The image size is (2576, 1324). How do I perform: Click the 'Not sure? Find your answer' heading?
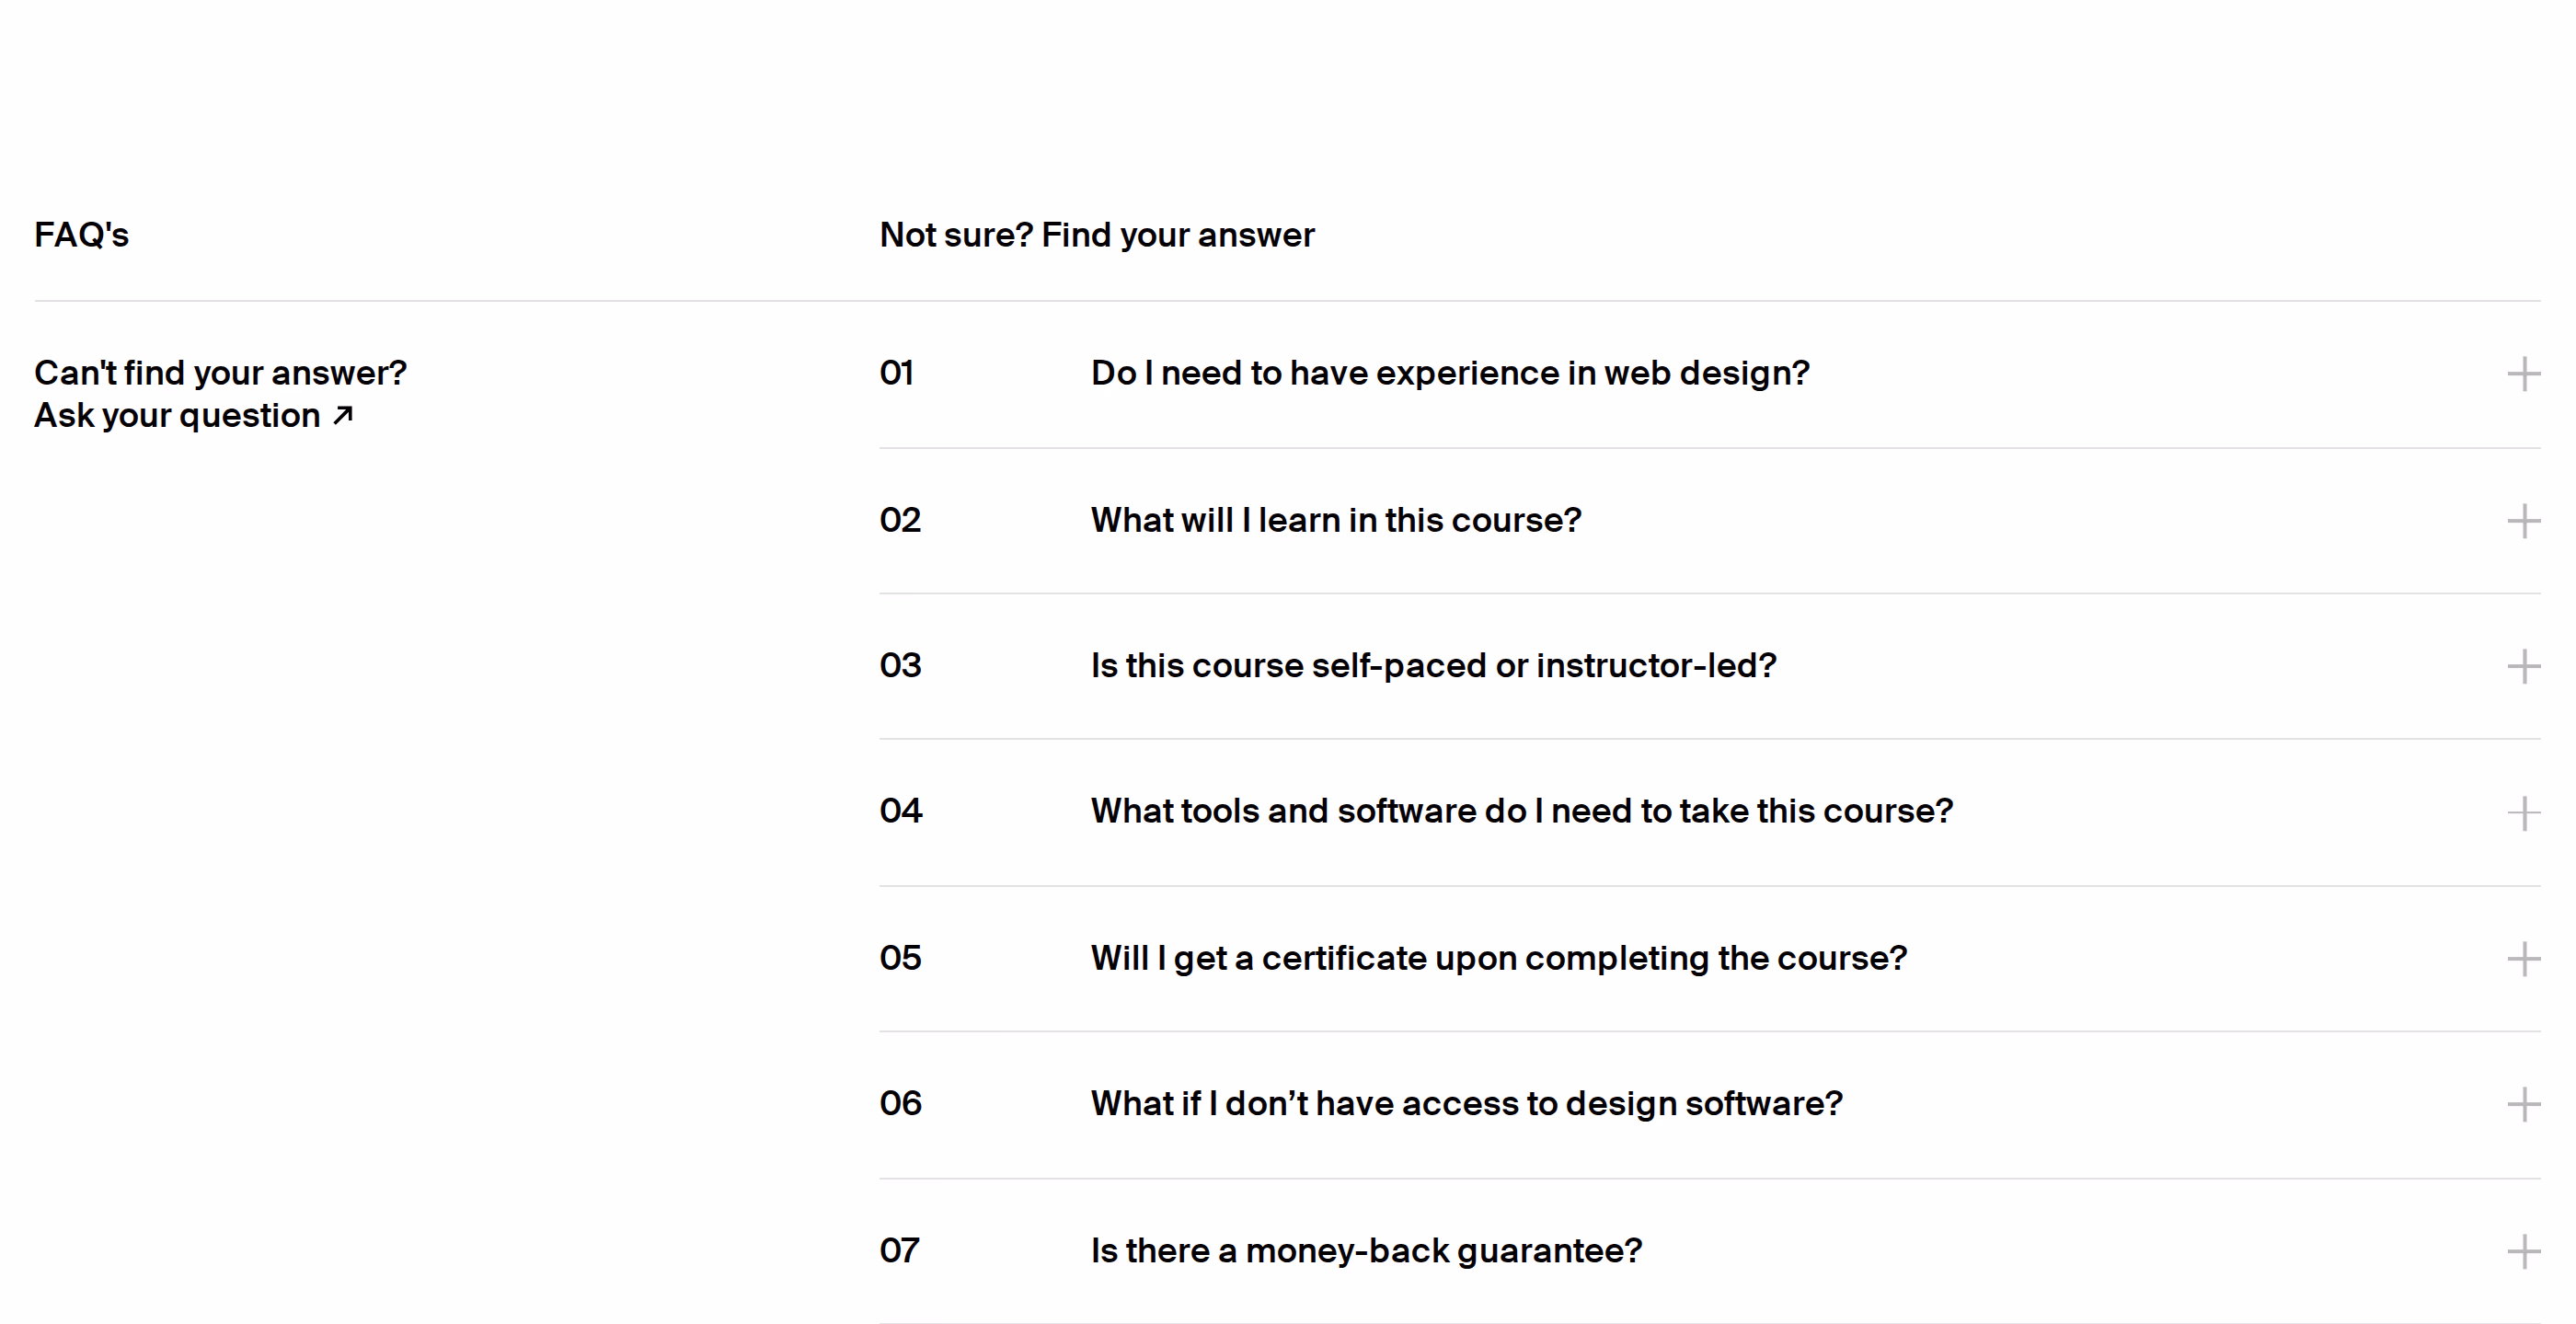[x=1097, y=235]
